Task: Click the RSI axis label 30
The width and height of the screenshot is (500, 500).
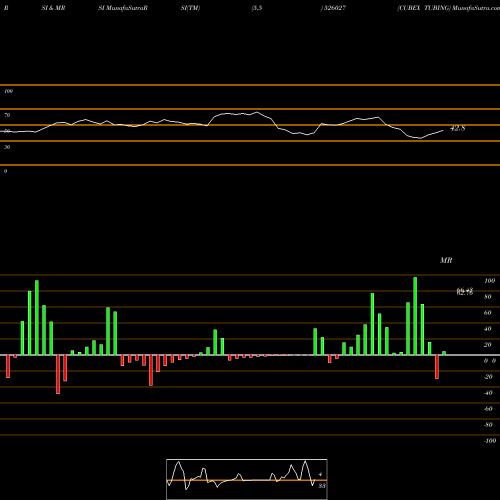Action: click(7, 147)
